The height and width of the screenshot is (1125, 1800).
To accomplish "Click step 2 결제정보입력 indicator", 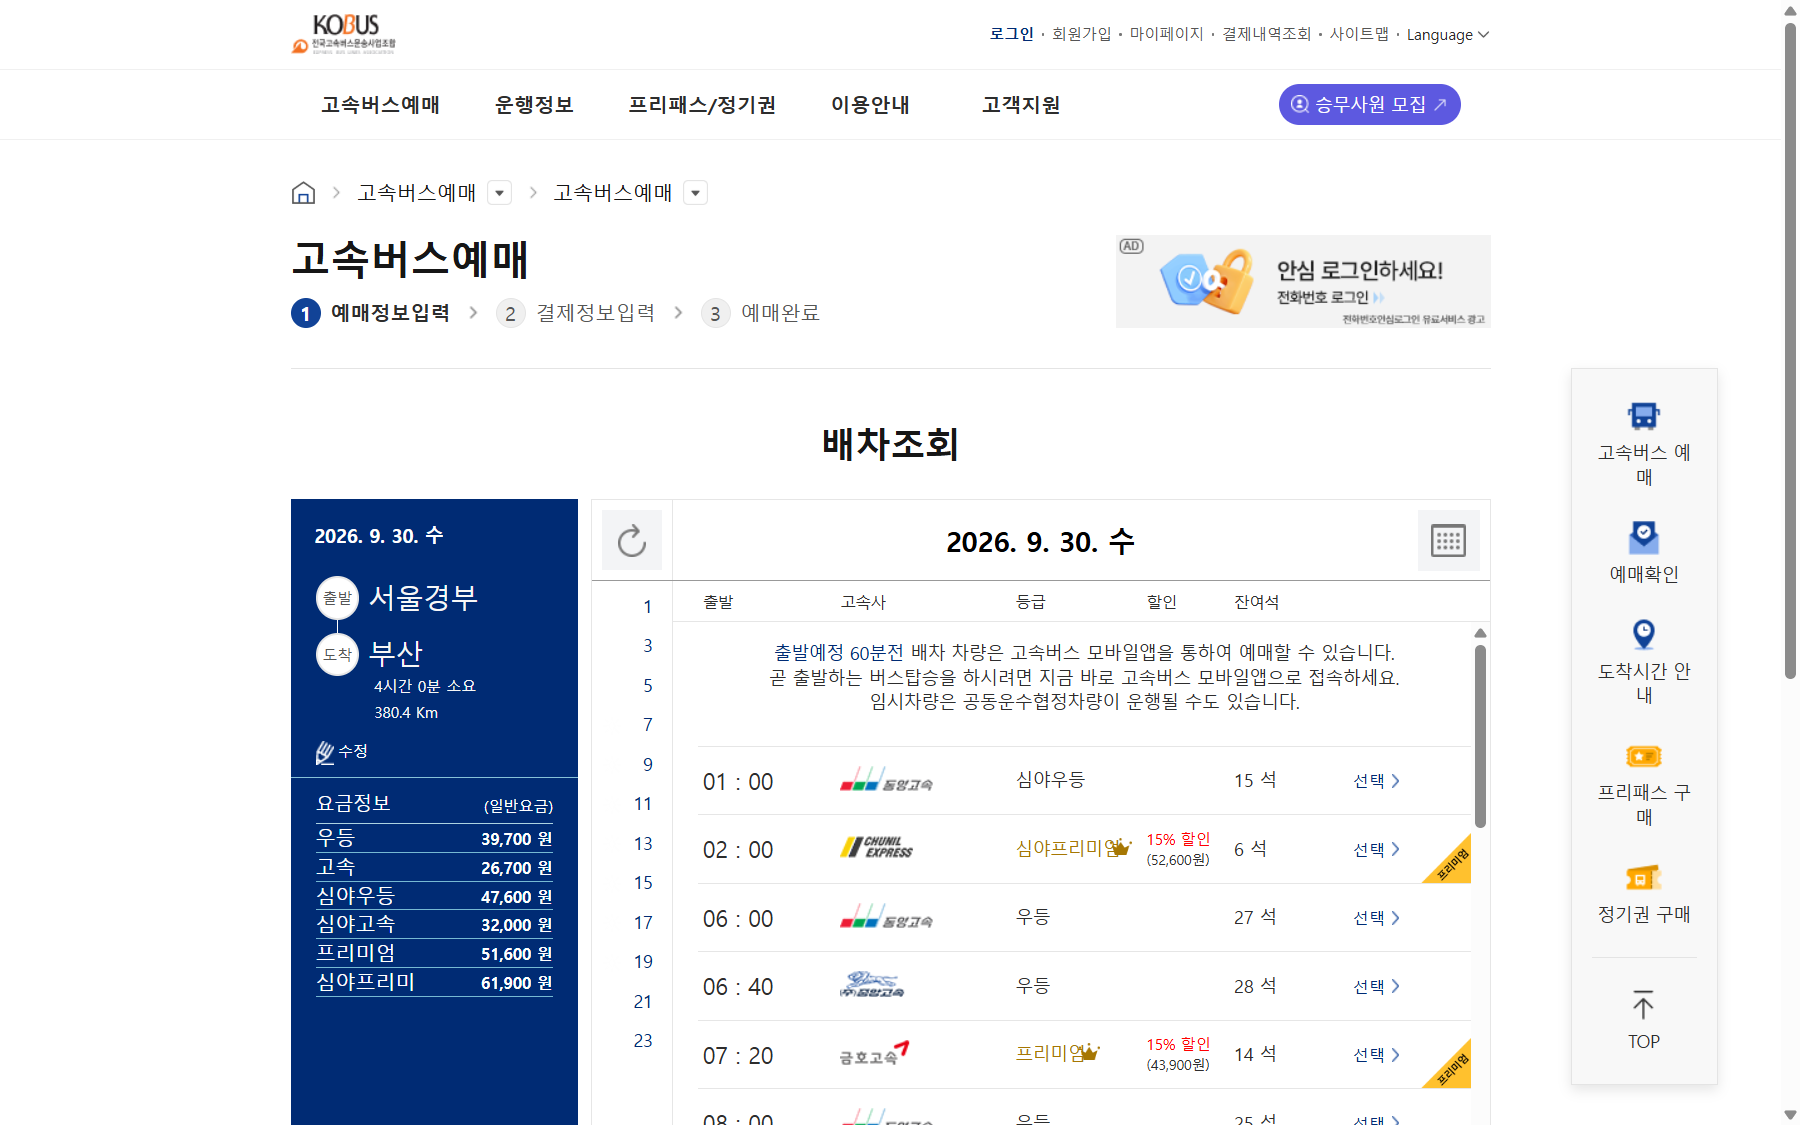I will click(x=577, y=313).
